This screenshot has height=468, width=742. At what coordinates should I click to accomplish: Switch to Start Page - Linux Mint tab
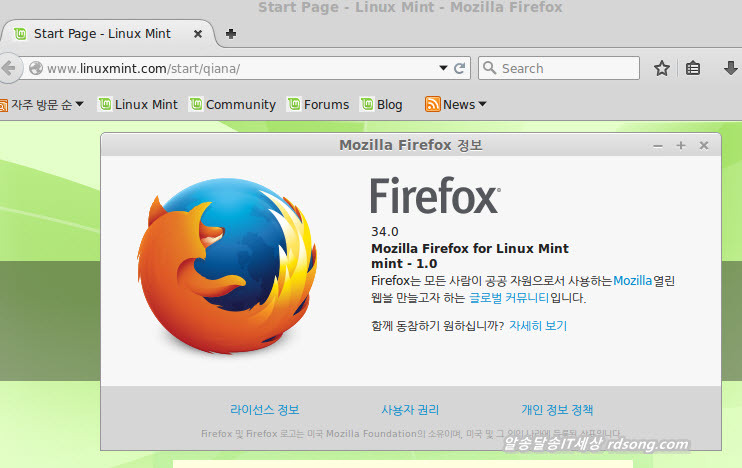tap(108, 33)
